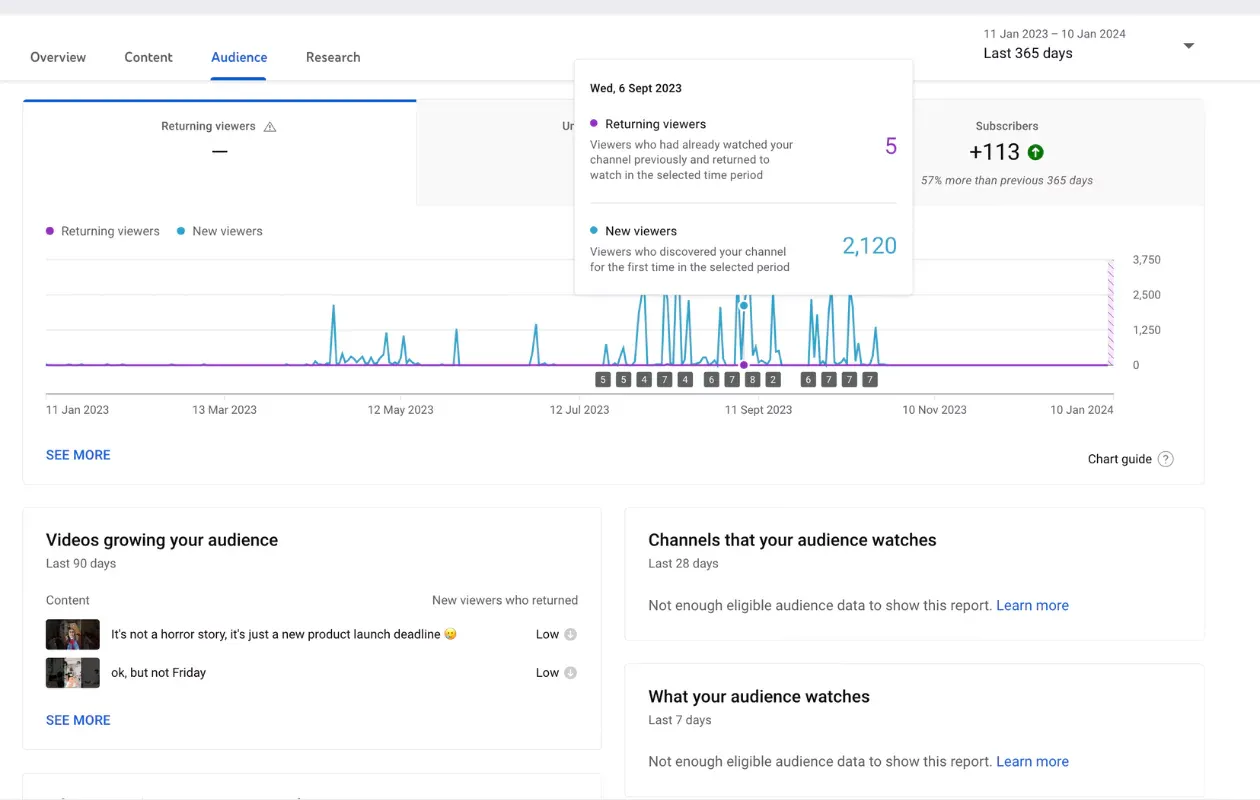Open the Chart guide link
The height and width of the screenshot is (800, 1260).
(1120, 459)
